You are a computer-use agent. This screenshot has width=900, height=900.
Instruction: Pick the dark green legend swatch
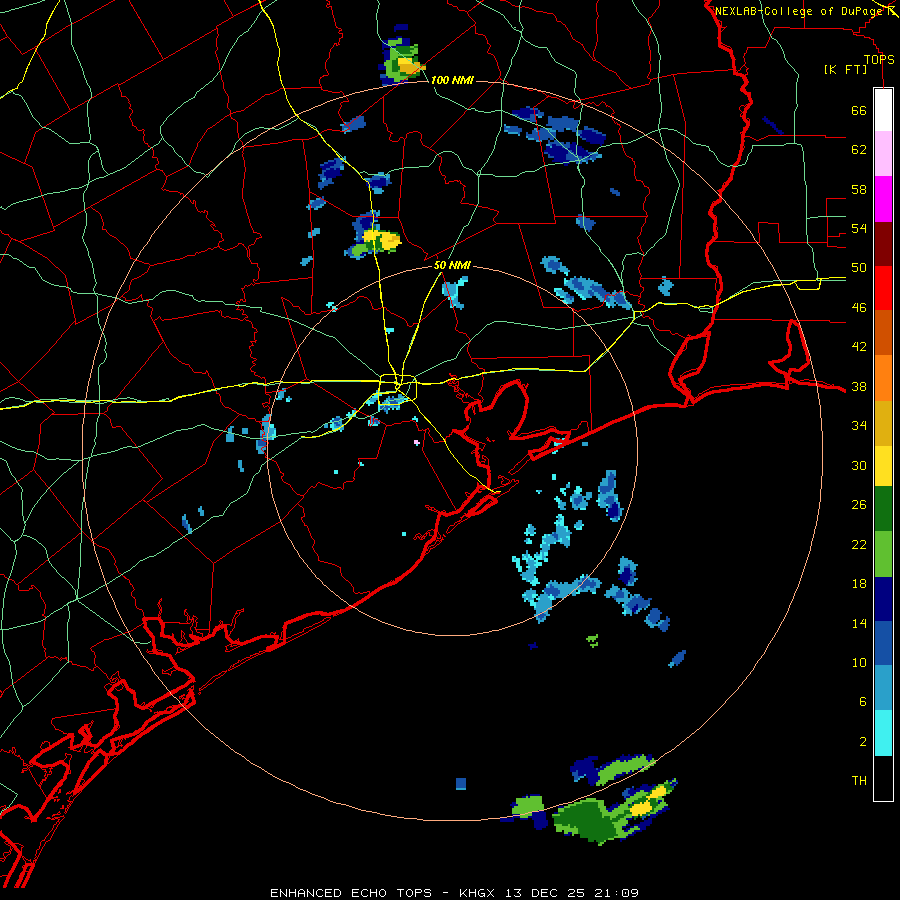(883, 509)
